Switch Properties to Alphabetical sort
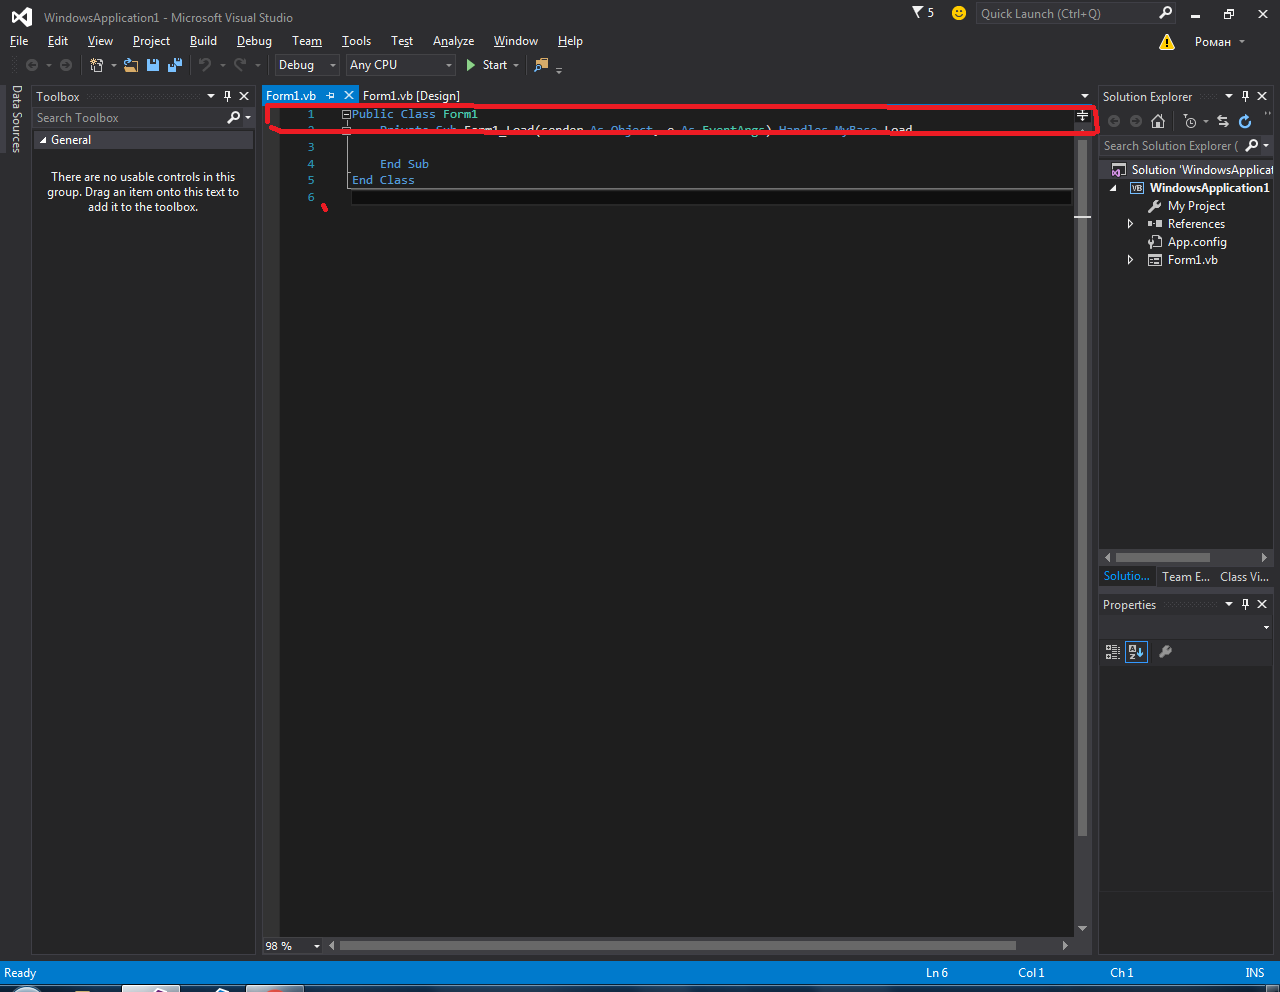 click(x=1136, y=652)
